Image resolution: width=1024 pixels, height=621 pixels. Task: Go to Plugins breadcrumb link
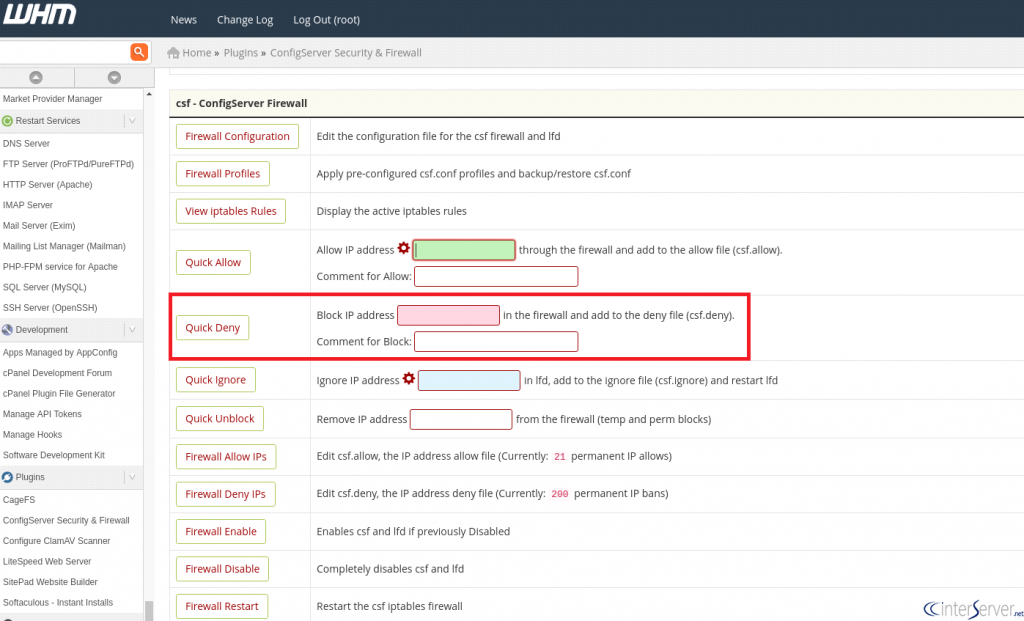pyautogui.click(x=240, y=53)
